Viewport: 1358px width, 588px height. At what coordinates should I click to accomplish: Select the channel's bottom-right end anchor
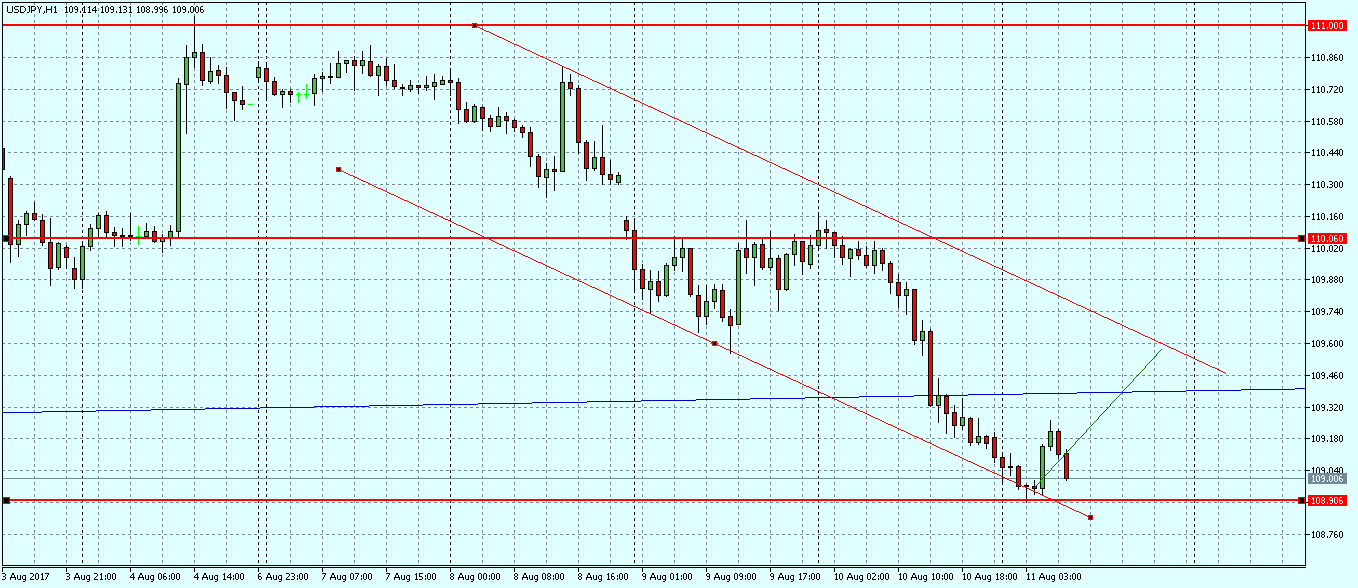(x=1090, y=517)
